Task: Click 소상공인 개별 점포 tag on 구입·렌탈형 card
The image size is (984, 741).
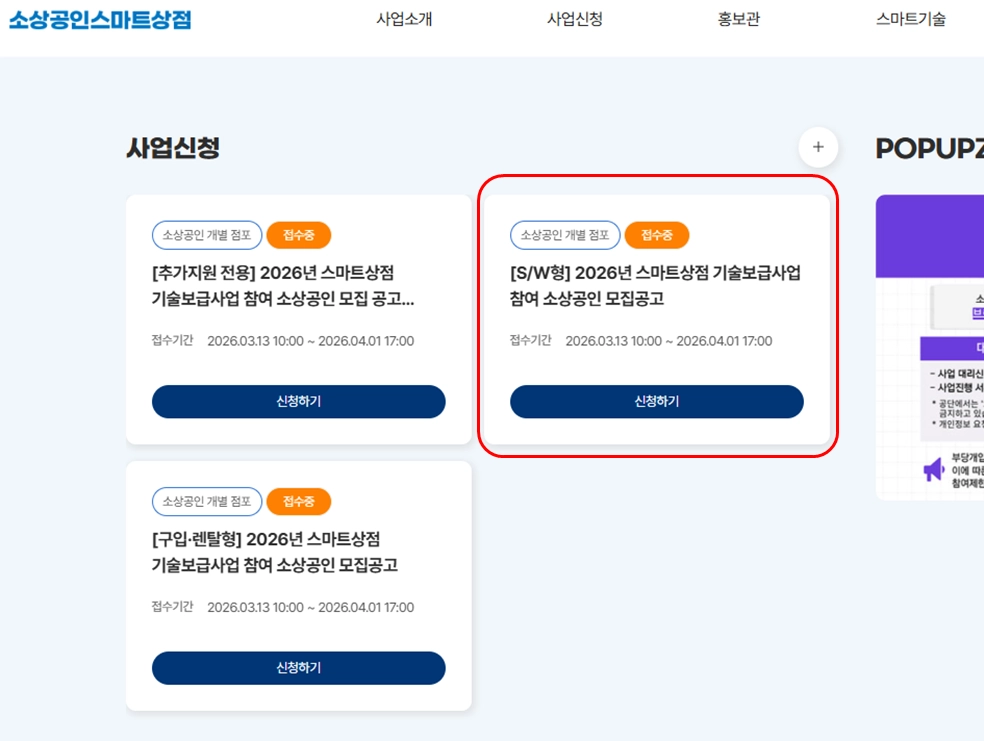Action: pyautogui.click(x=207, y=501)
